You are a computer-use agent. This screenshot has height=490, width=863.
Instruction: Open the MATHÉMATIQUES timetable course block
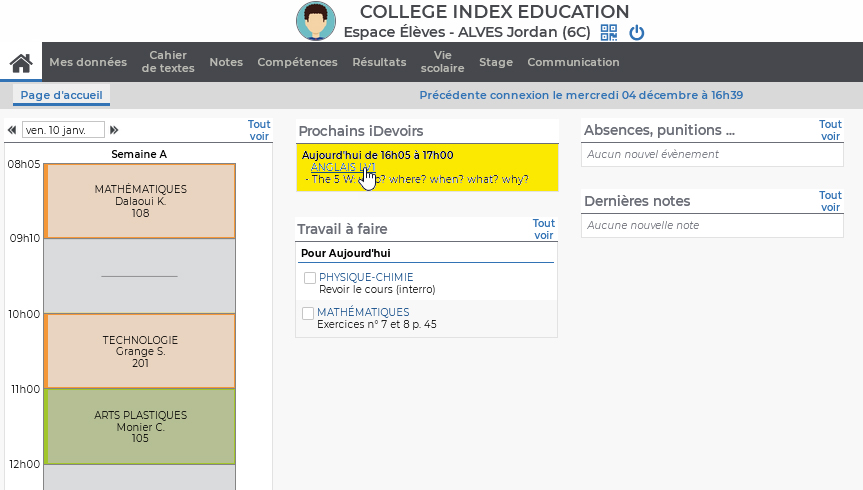[140, 201]
